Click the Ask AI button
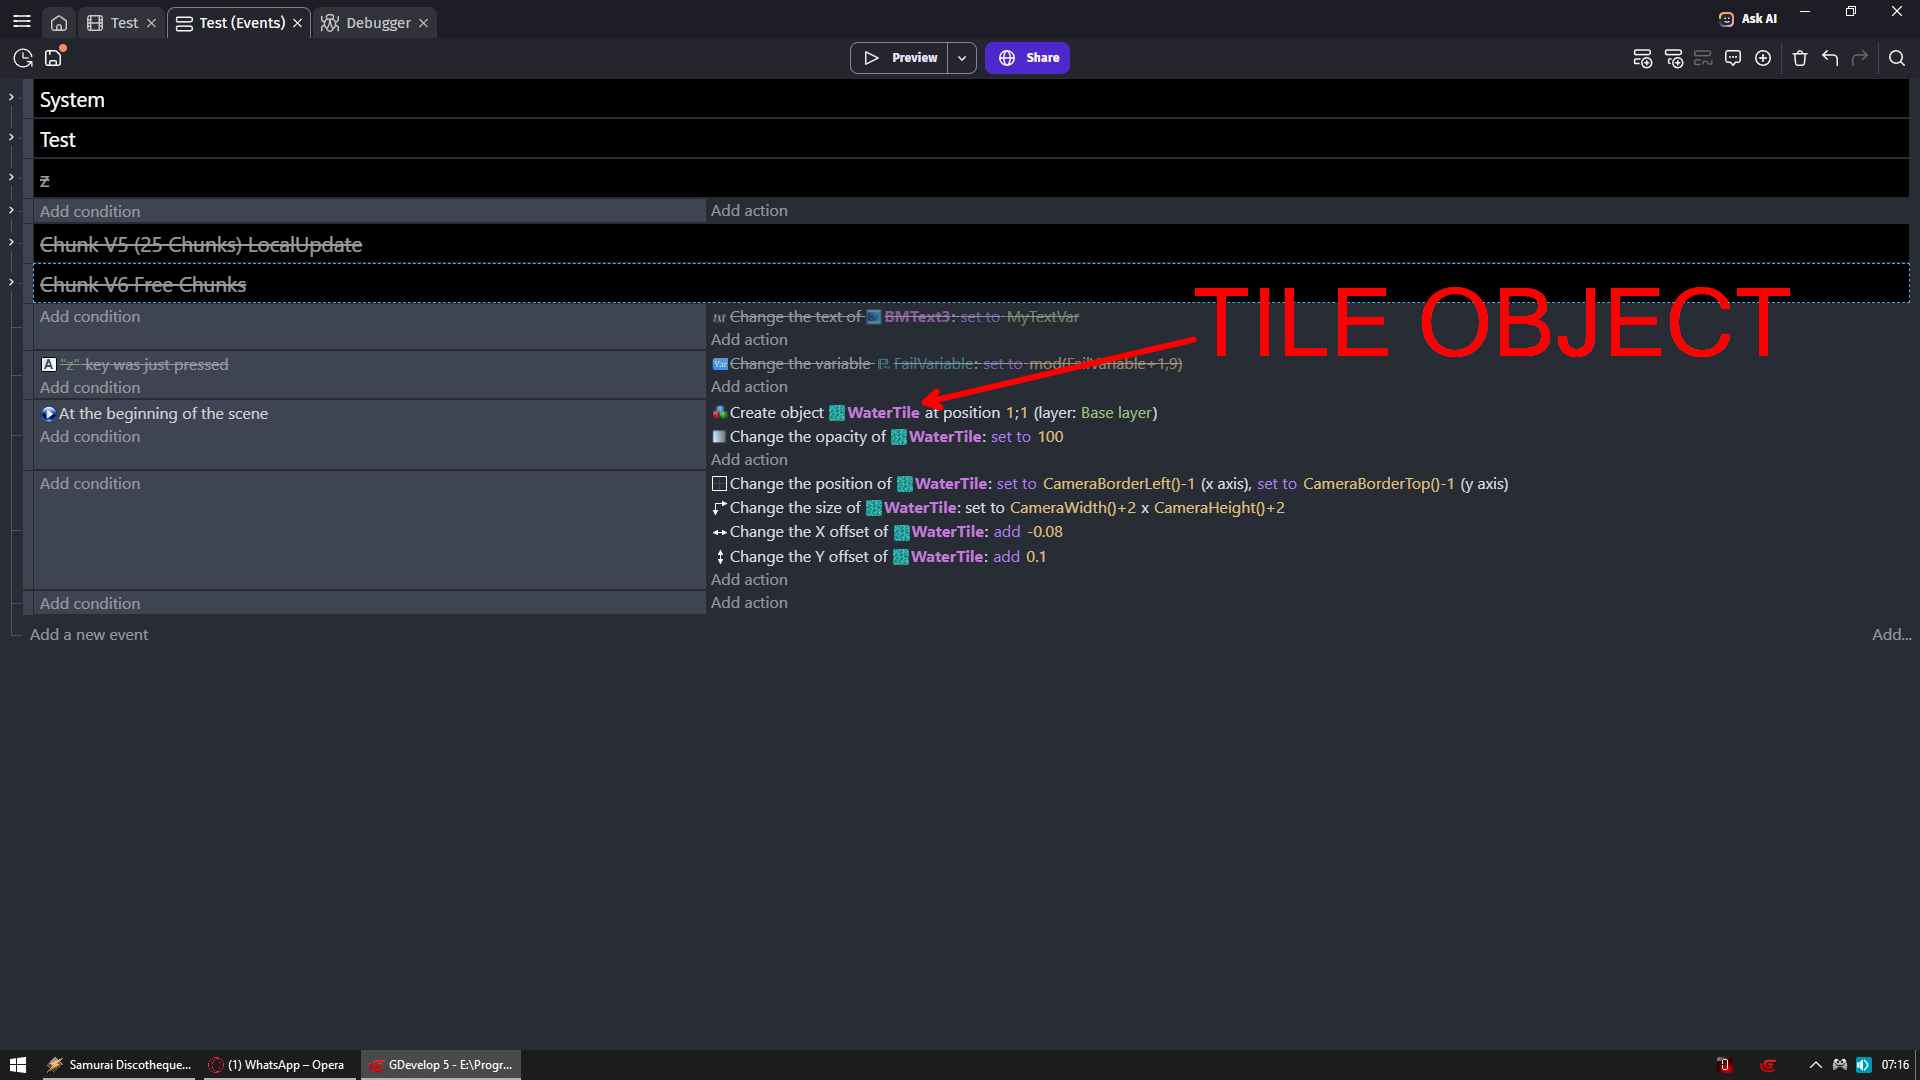Viewport: 1920px width, 1080px height. point(1748,18)
